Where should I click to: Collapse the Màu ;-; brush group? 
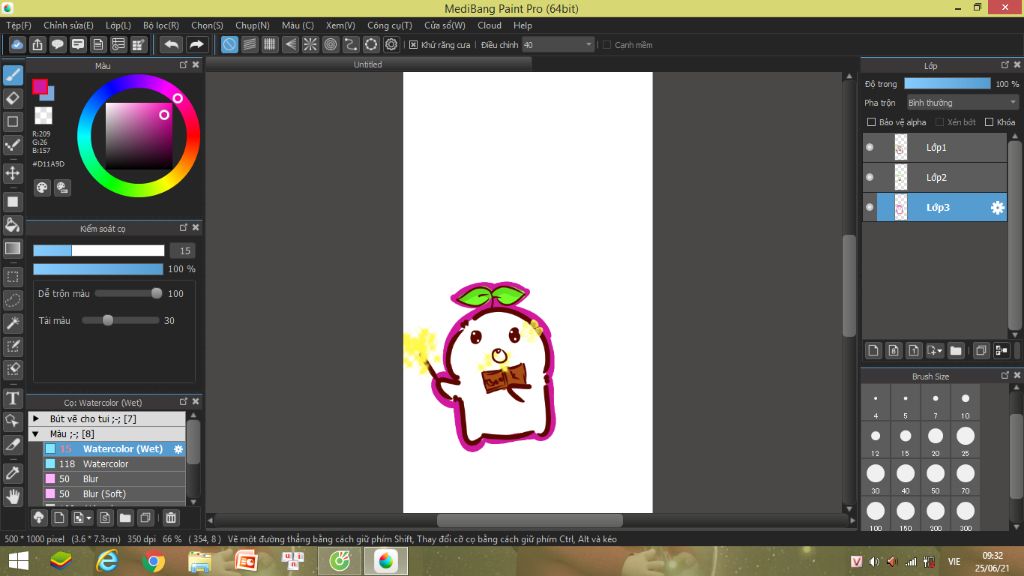click(36, 434)
